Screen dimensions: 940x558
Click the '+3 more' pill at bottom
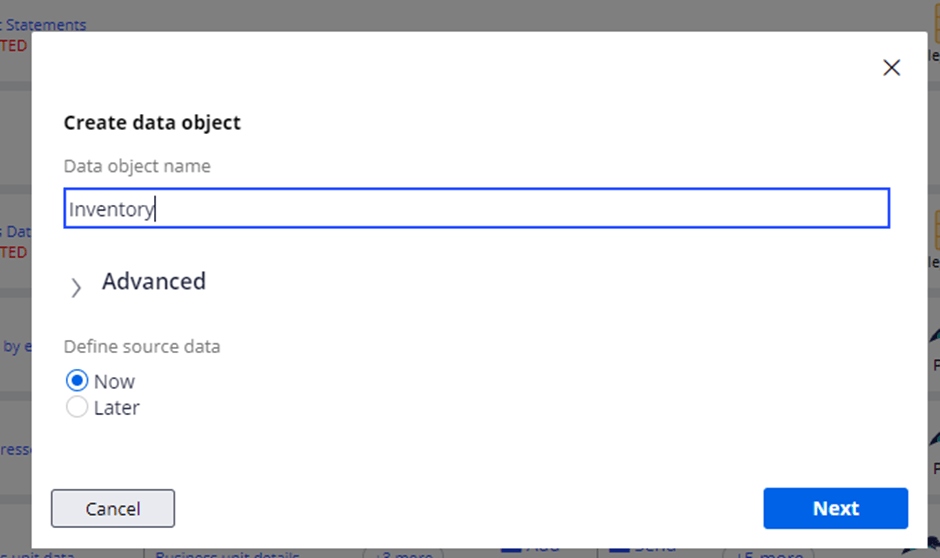point(403,554)
